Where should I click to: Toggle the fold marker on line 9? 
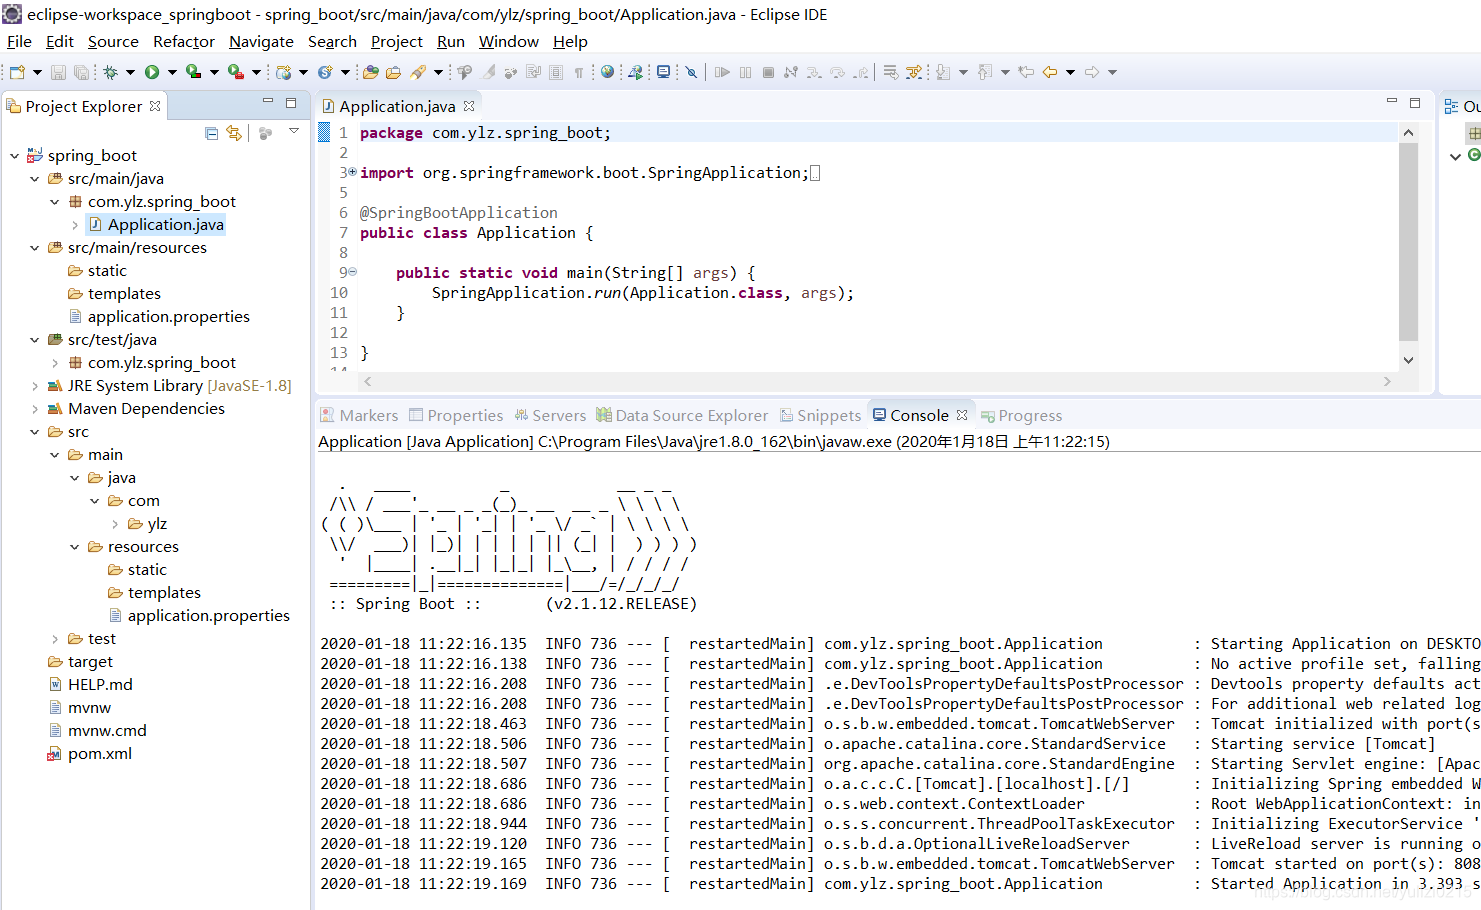(x=352, y=272)
